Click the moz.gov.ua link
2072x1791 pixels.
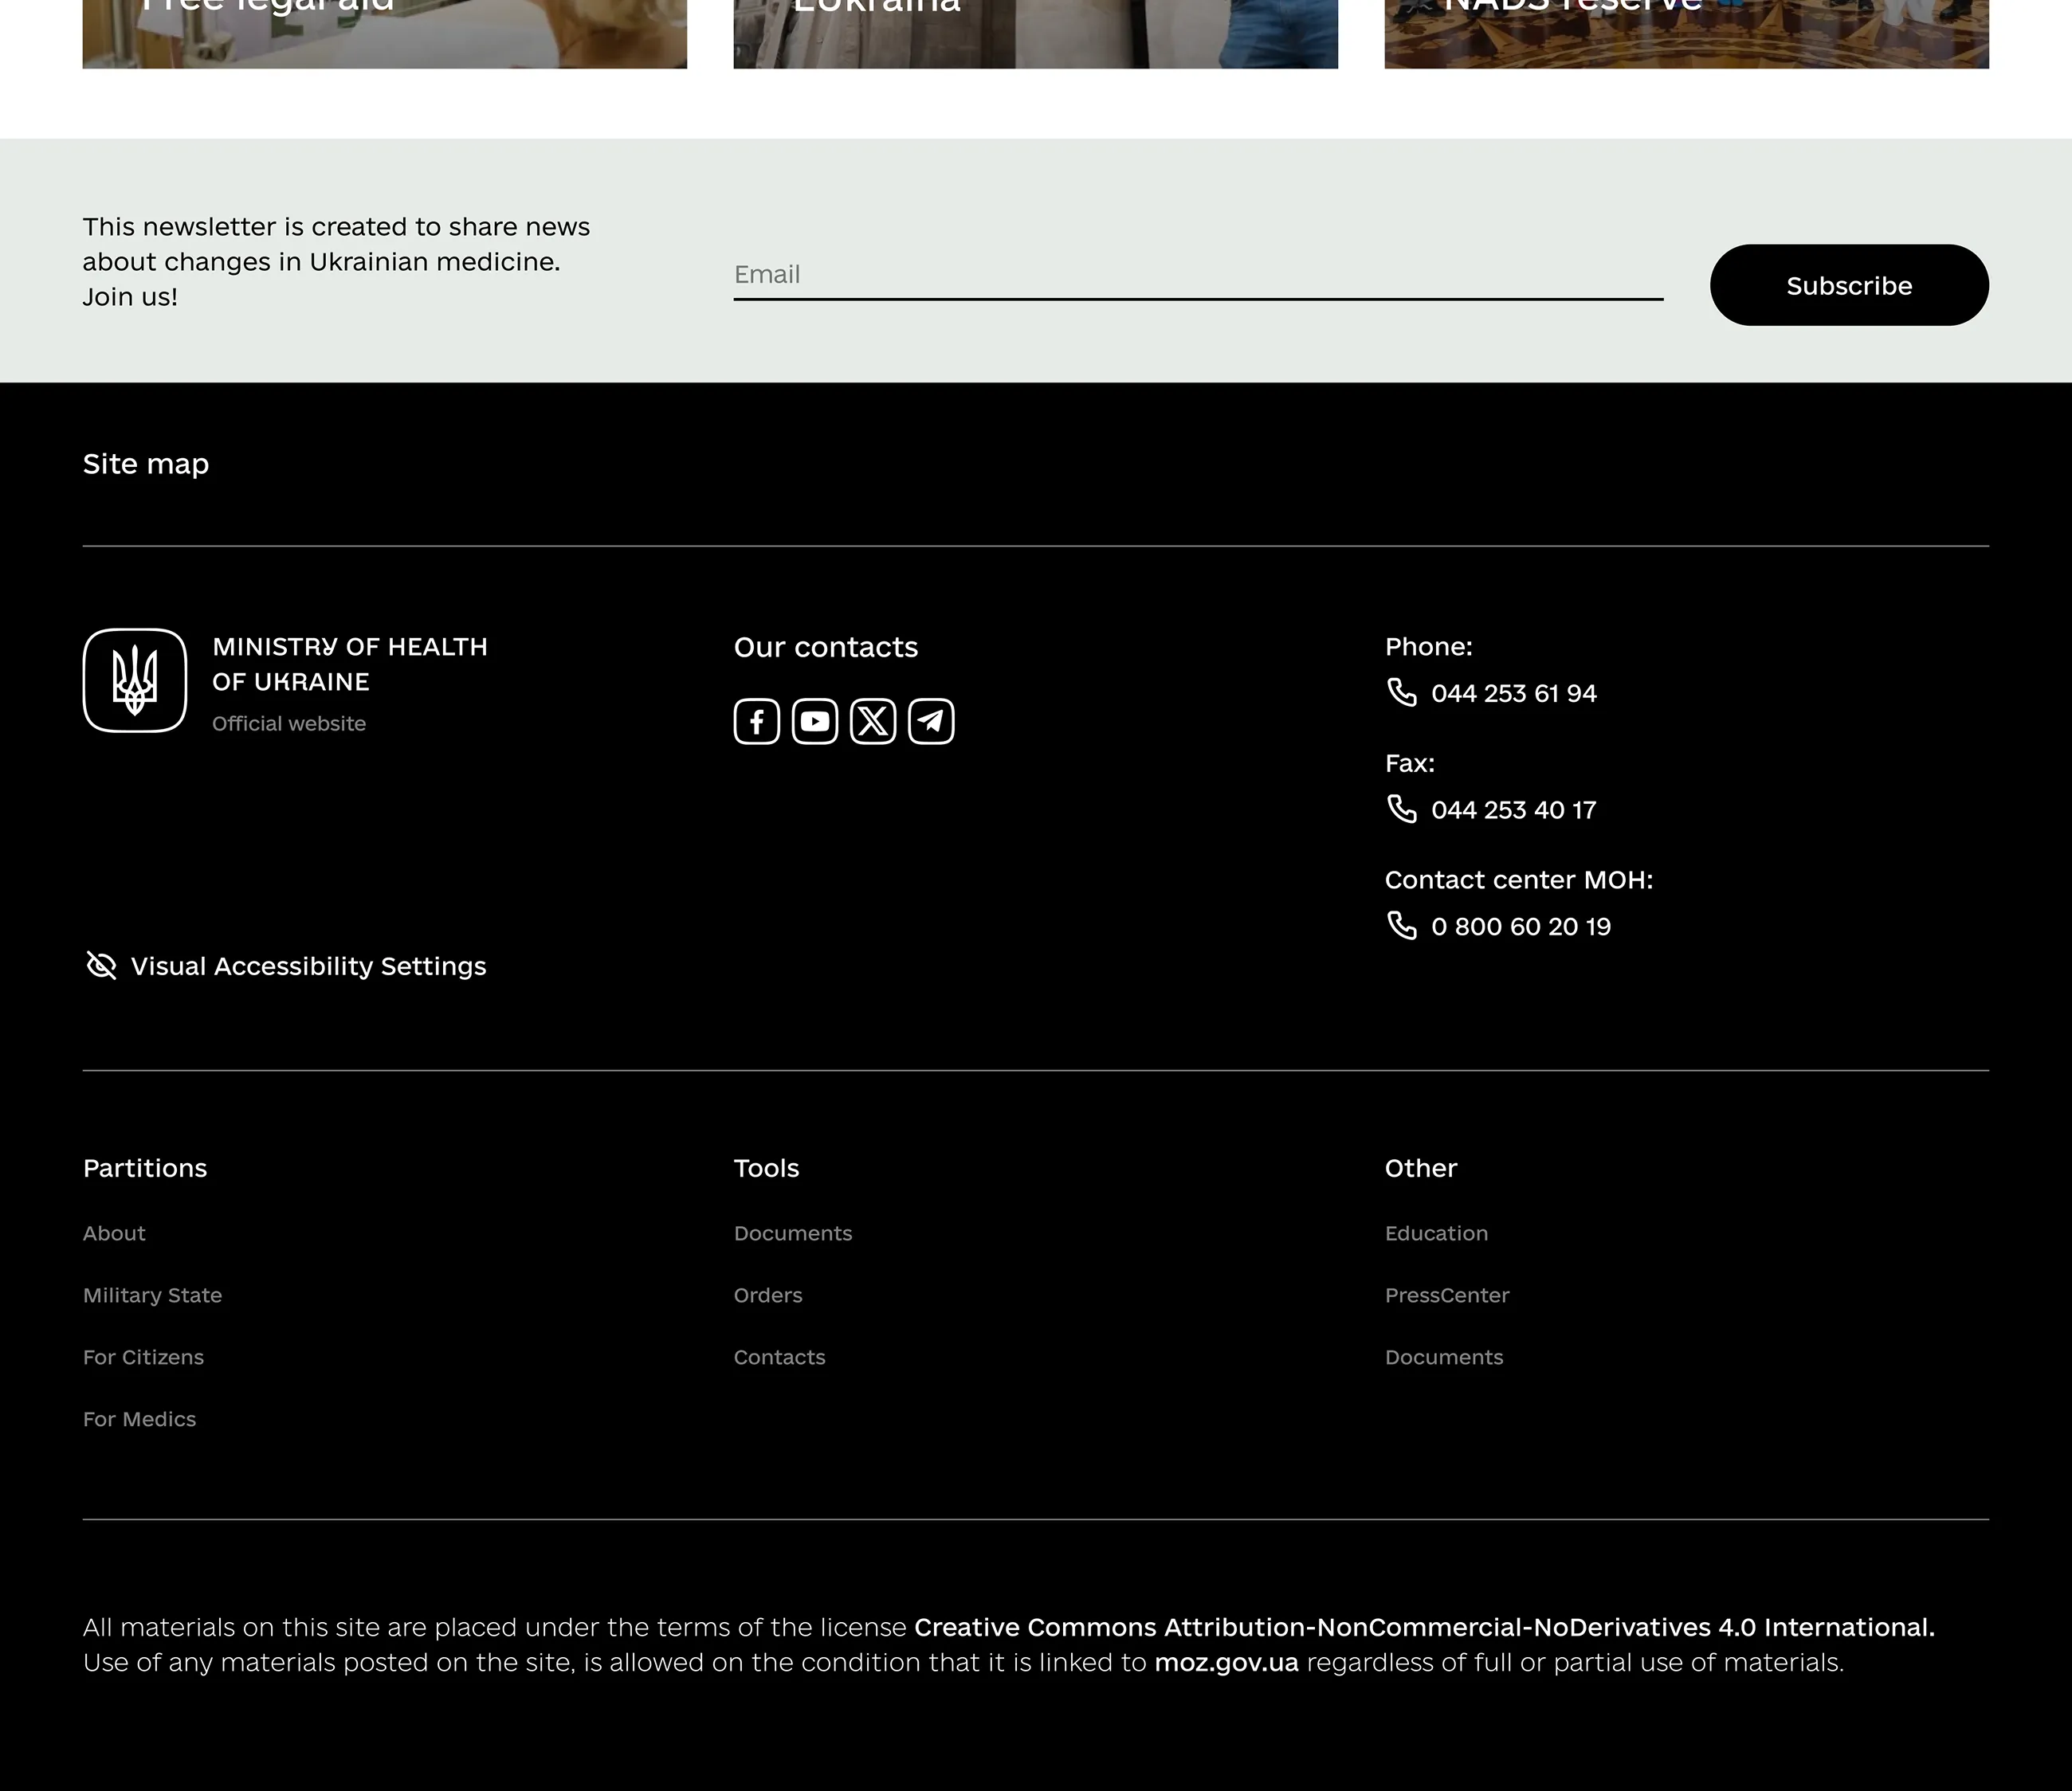tap(1226, 1662)
